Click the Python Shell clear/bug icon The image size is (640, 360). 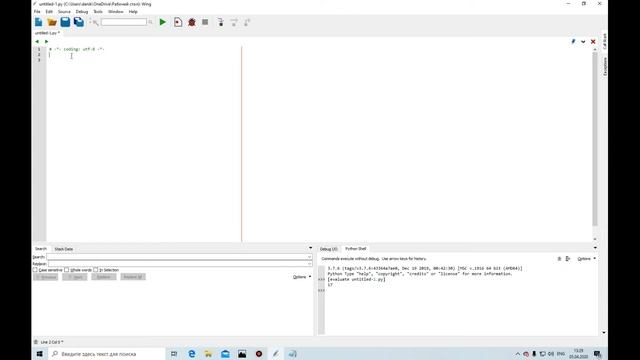click(559, 259)
